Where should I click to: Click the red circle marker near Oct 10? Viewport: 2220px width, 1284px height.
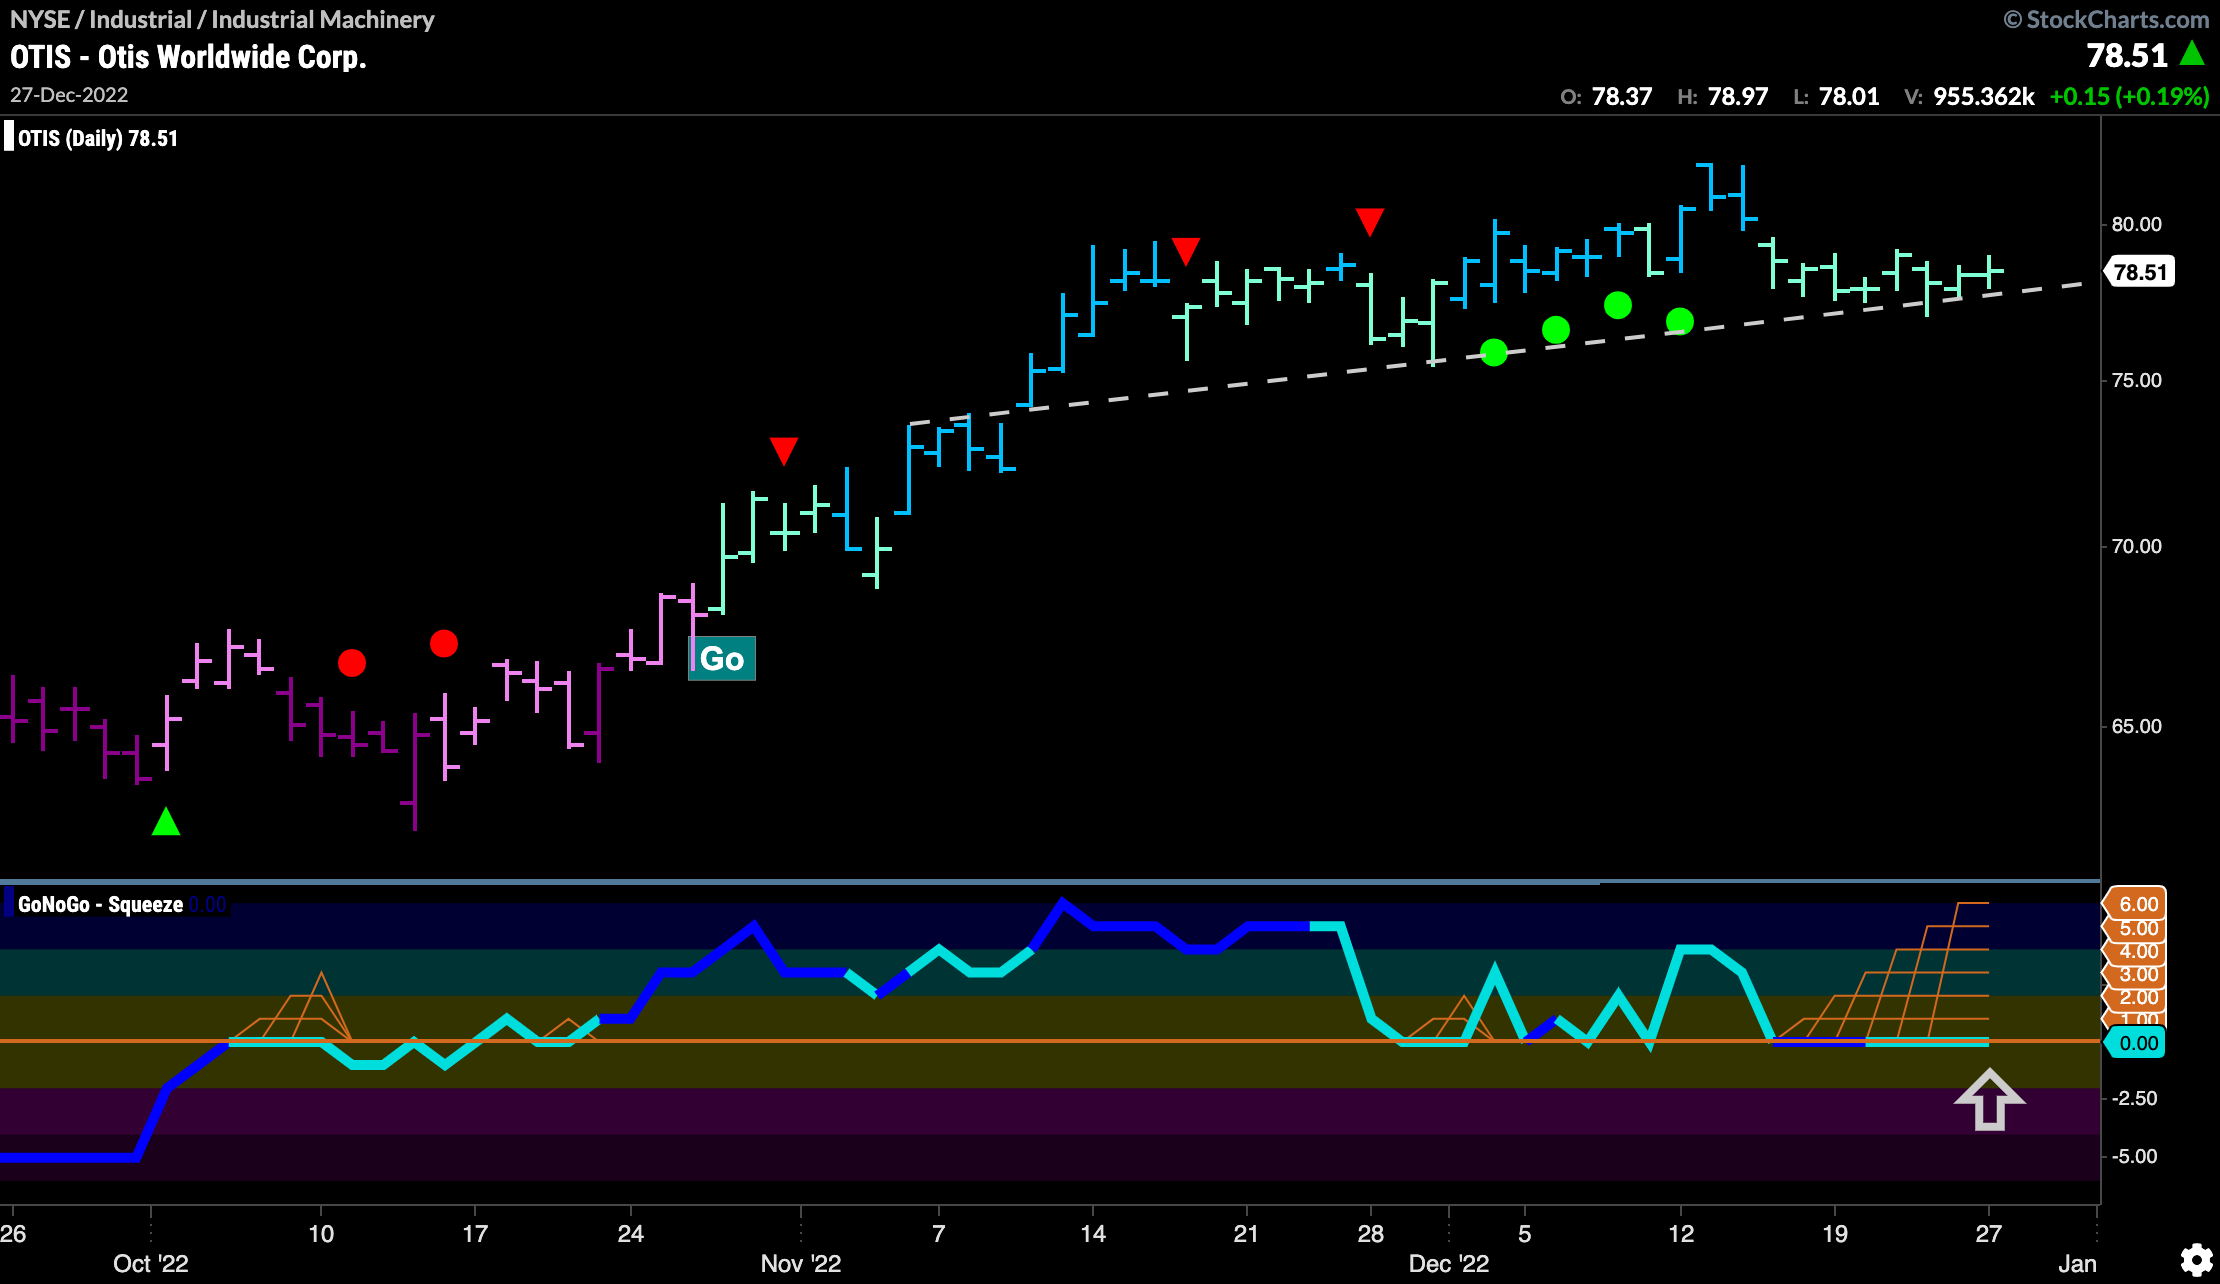tap(352, 663)
